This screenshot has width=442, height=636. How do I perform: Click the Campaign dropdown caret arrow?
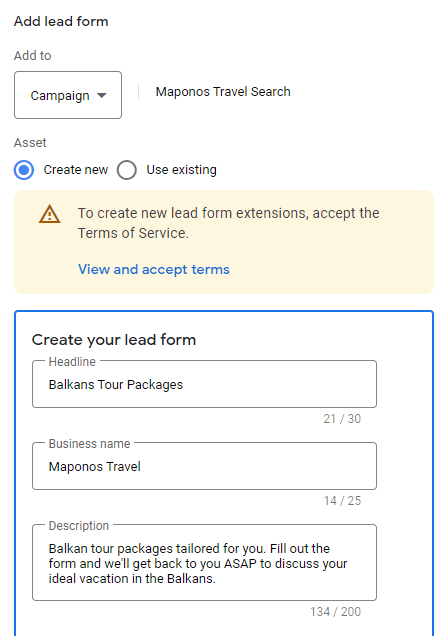pyautogui.click(x=101, y=96)
